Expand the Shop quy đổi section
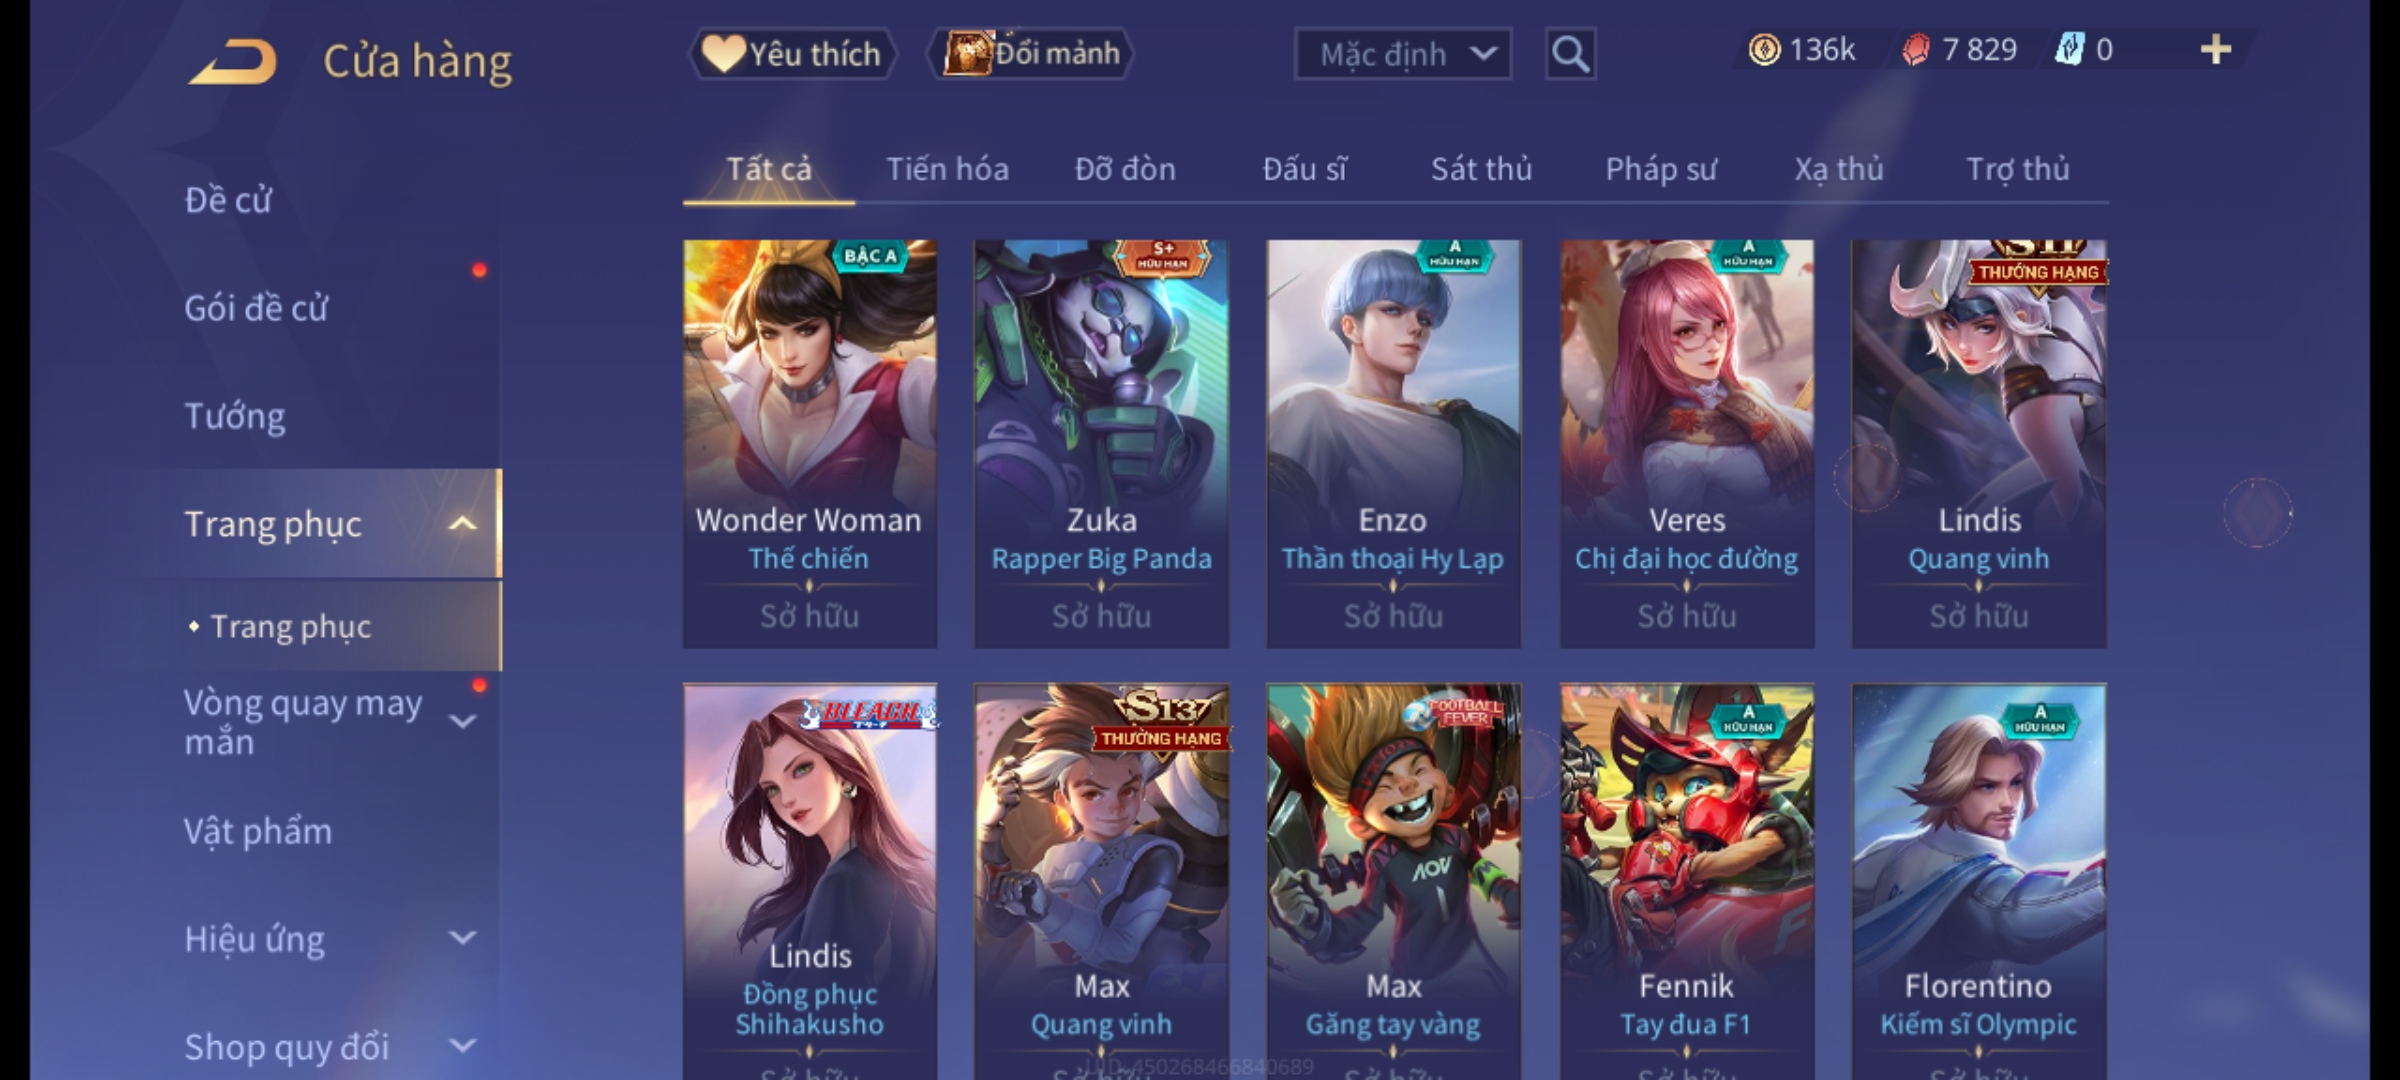 pos(462,1046)
